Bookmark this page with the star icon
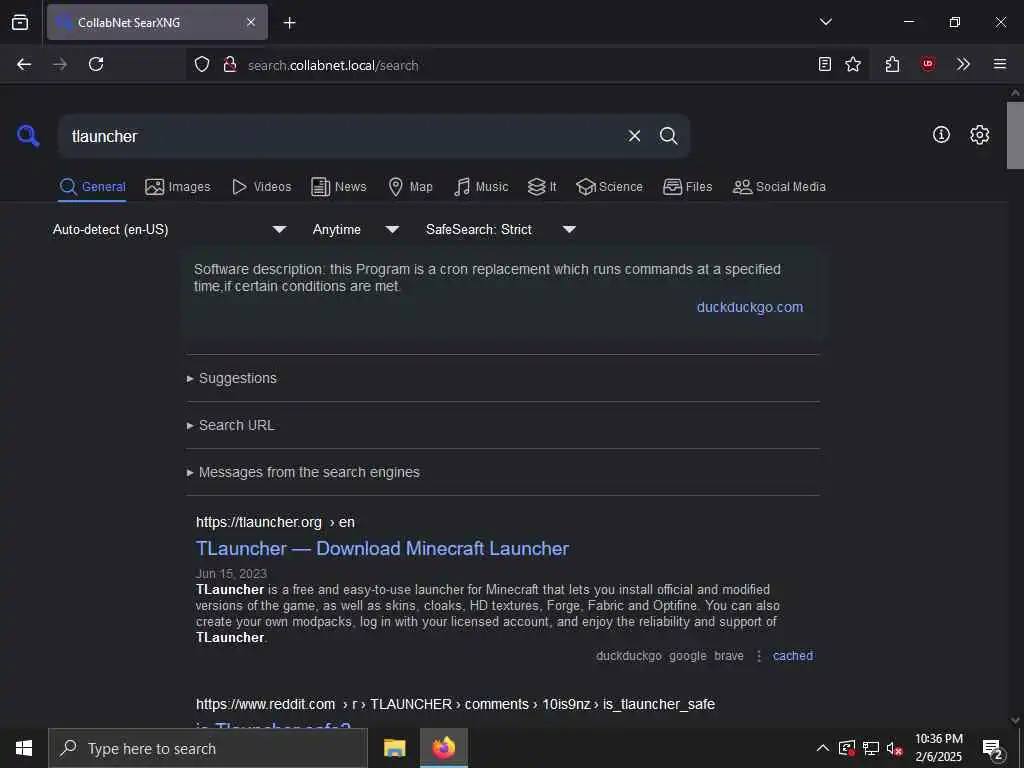The width and height of the screenshot is (1024, 768). click(853, 64)
